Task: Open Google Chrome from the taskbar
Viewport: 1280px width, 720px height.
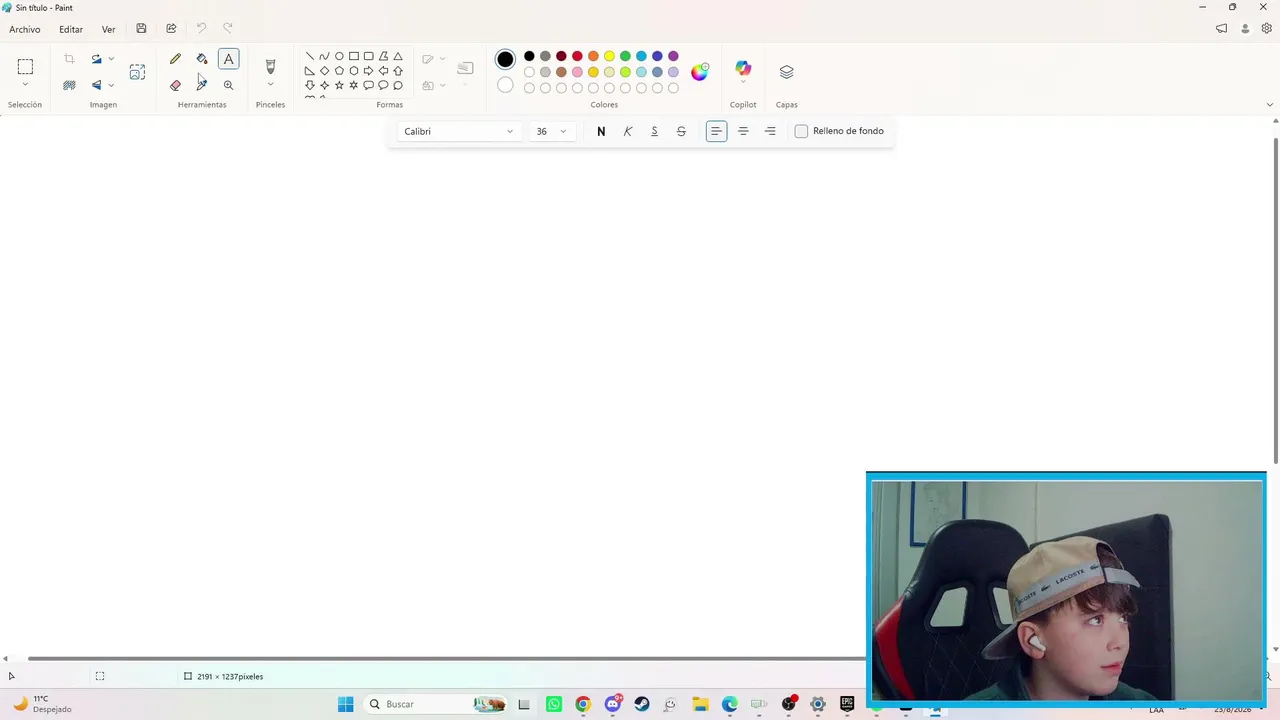Action: tap(583, 704)
